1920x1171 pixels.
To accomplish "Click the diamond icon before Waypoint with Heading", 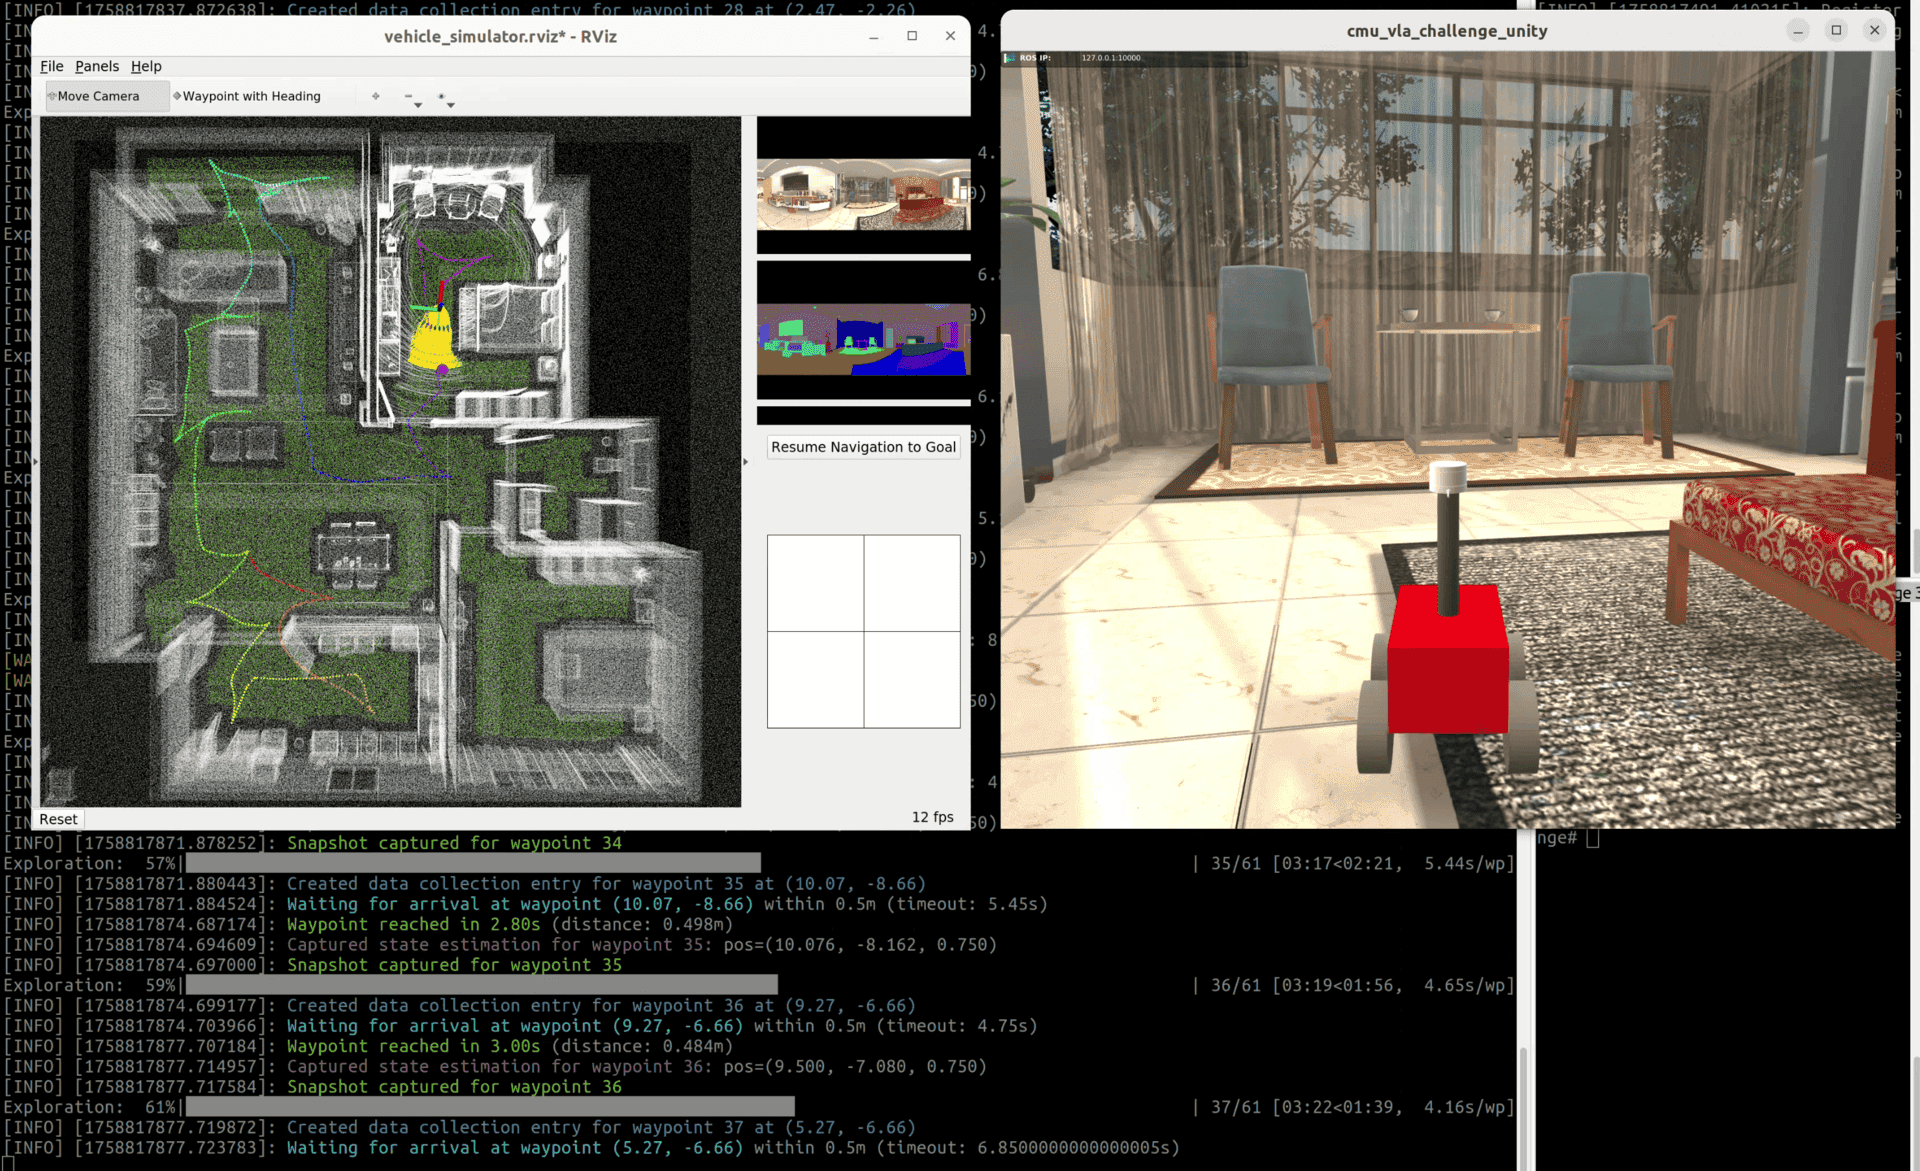I will [177, 96].
